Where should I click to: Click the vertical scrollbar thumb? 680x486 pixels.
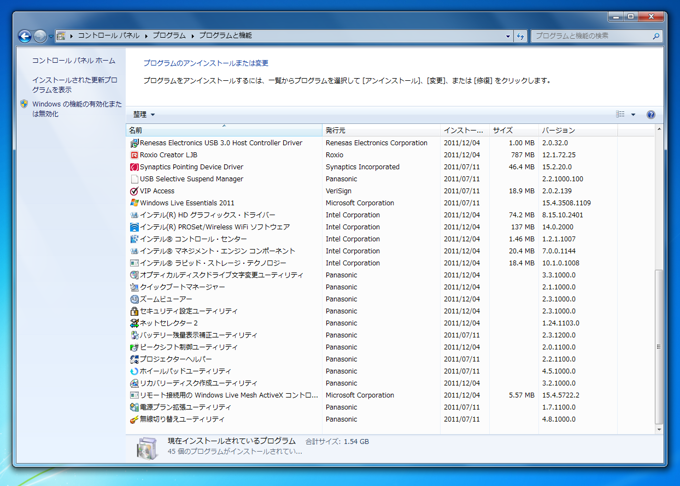tap(659, 346)
